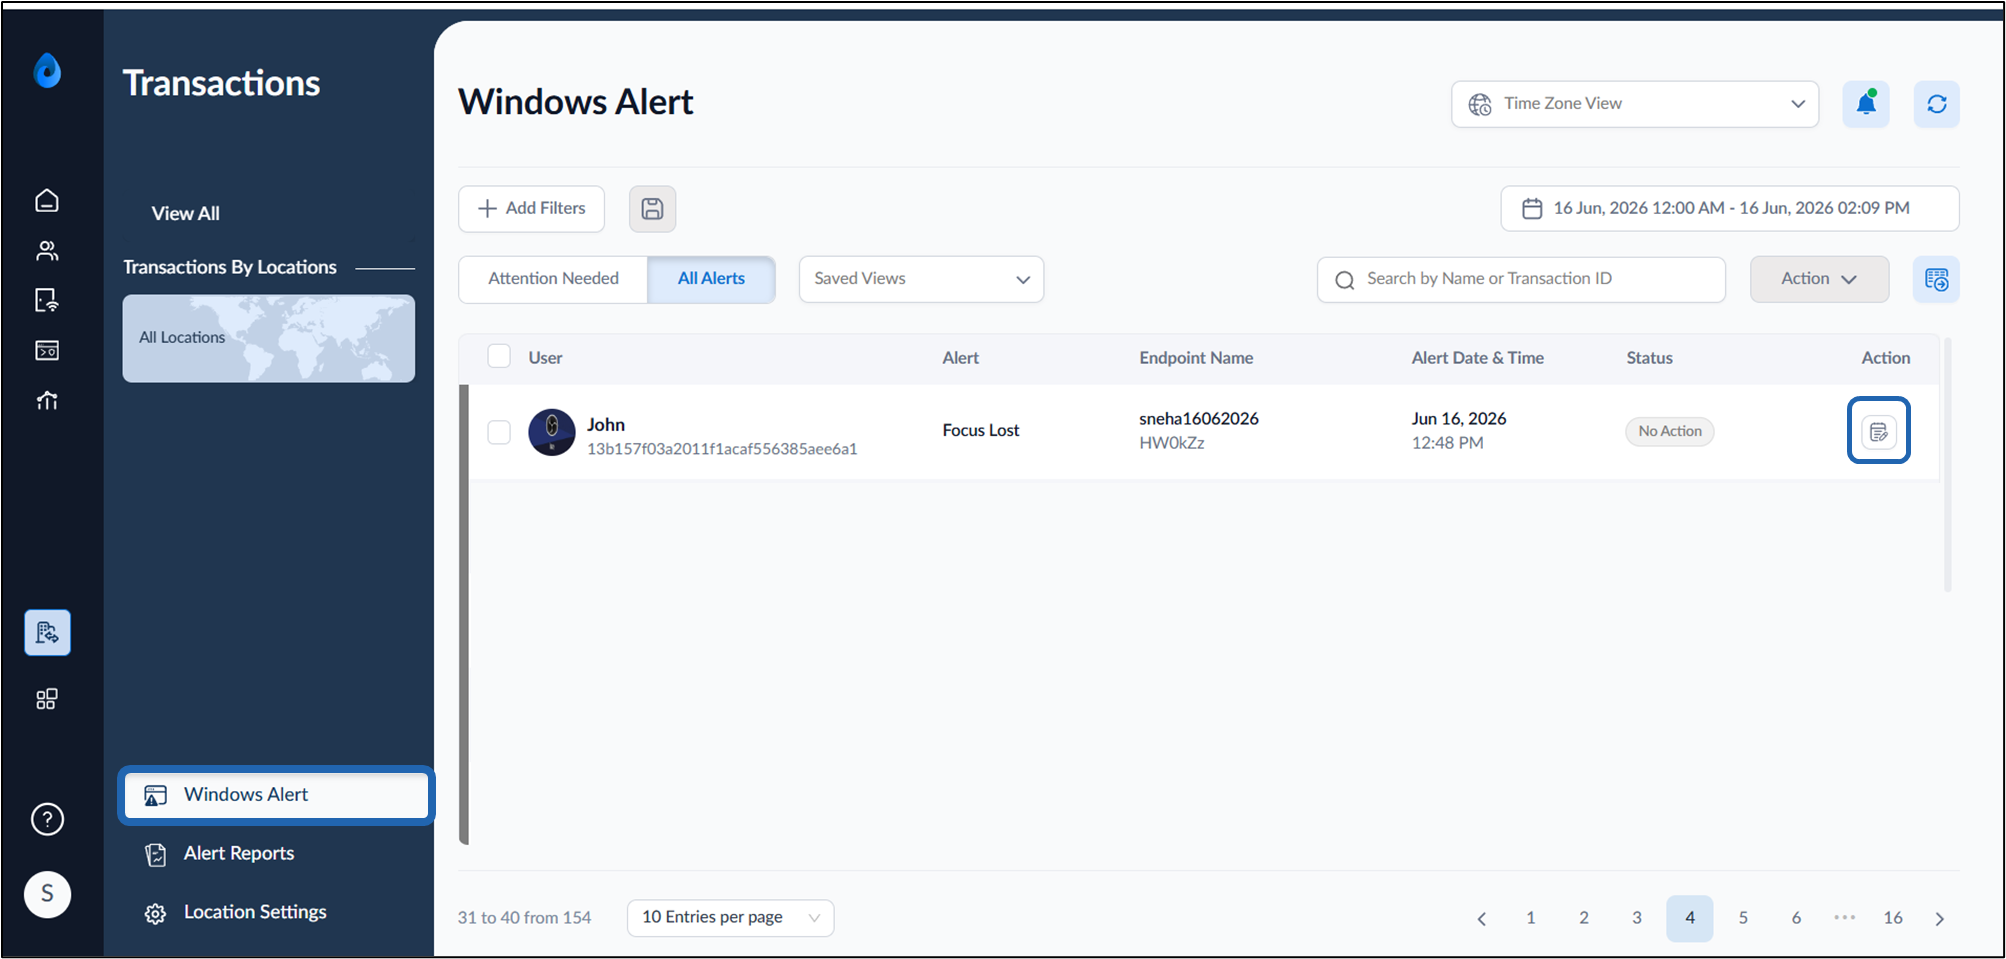Image resolution: width=2006 pixels, height=959 pixels.
Task: Expand the Saved Views dropdown
Action: (921, 279)
